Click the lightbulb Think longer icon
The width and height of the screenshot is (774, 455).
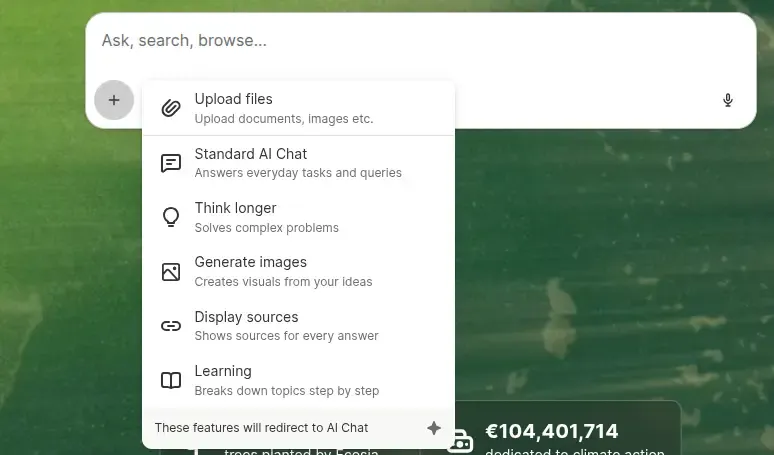pyautogui.click(x=171, y=217)
